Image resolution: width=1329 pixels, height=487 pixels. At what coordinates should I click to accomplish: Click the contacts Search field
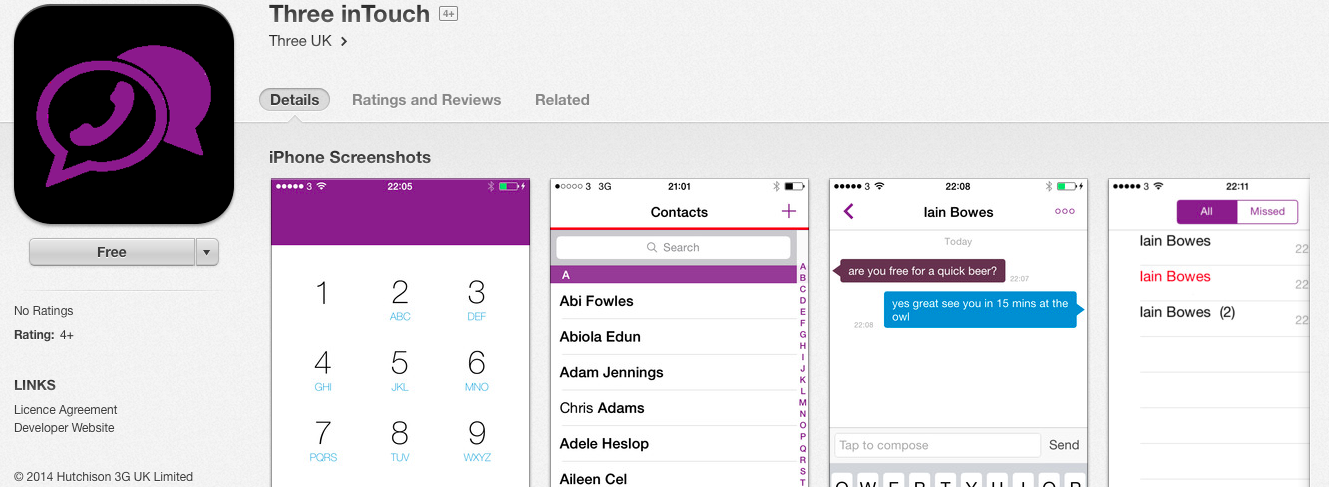pos(673,247)
